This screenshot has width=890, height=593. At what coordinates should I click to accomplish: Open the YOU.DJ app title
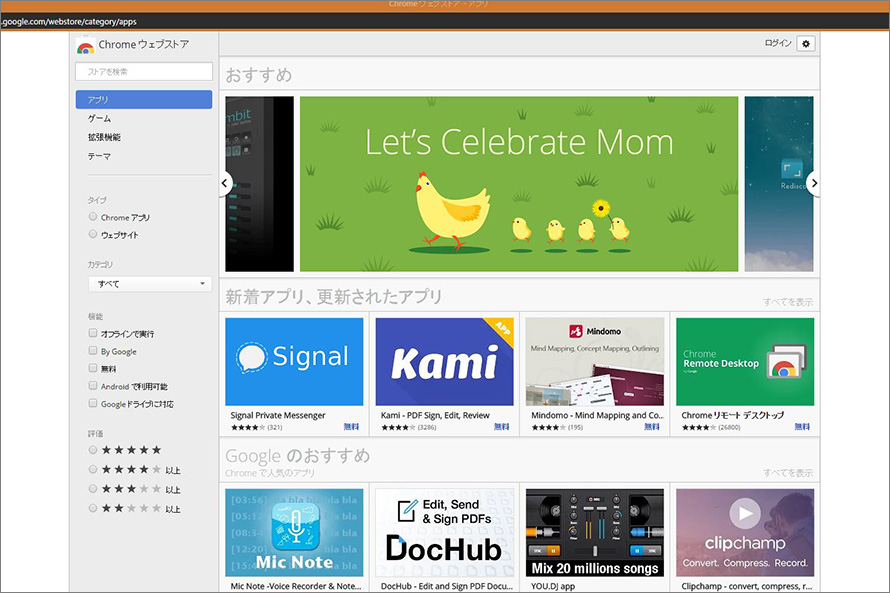[553, 586]
